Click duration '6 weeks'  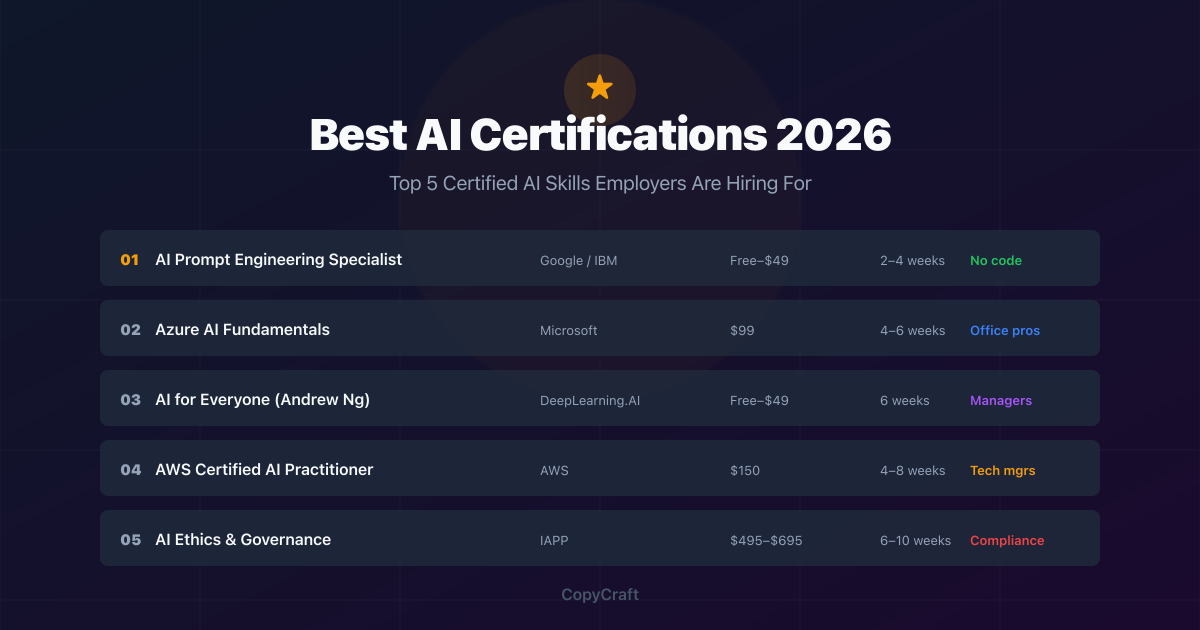click(x=905, y=401)
